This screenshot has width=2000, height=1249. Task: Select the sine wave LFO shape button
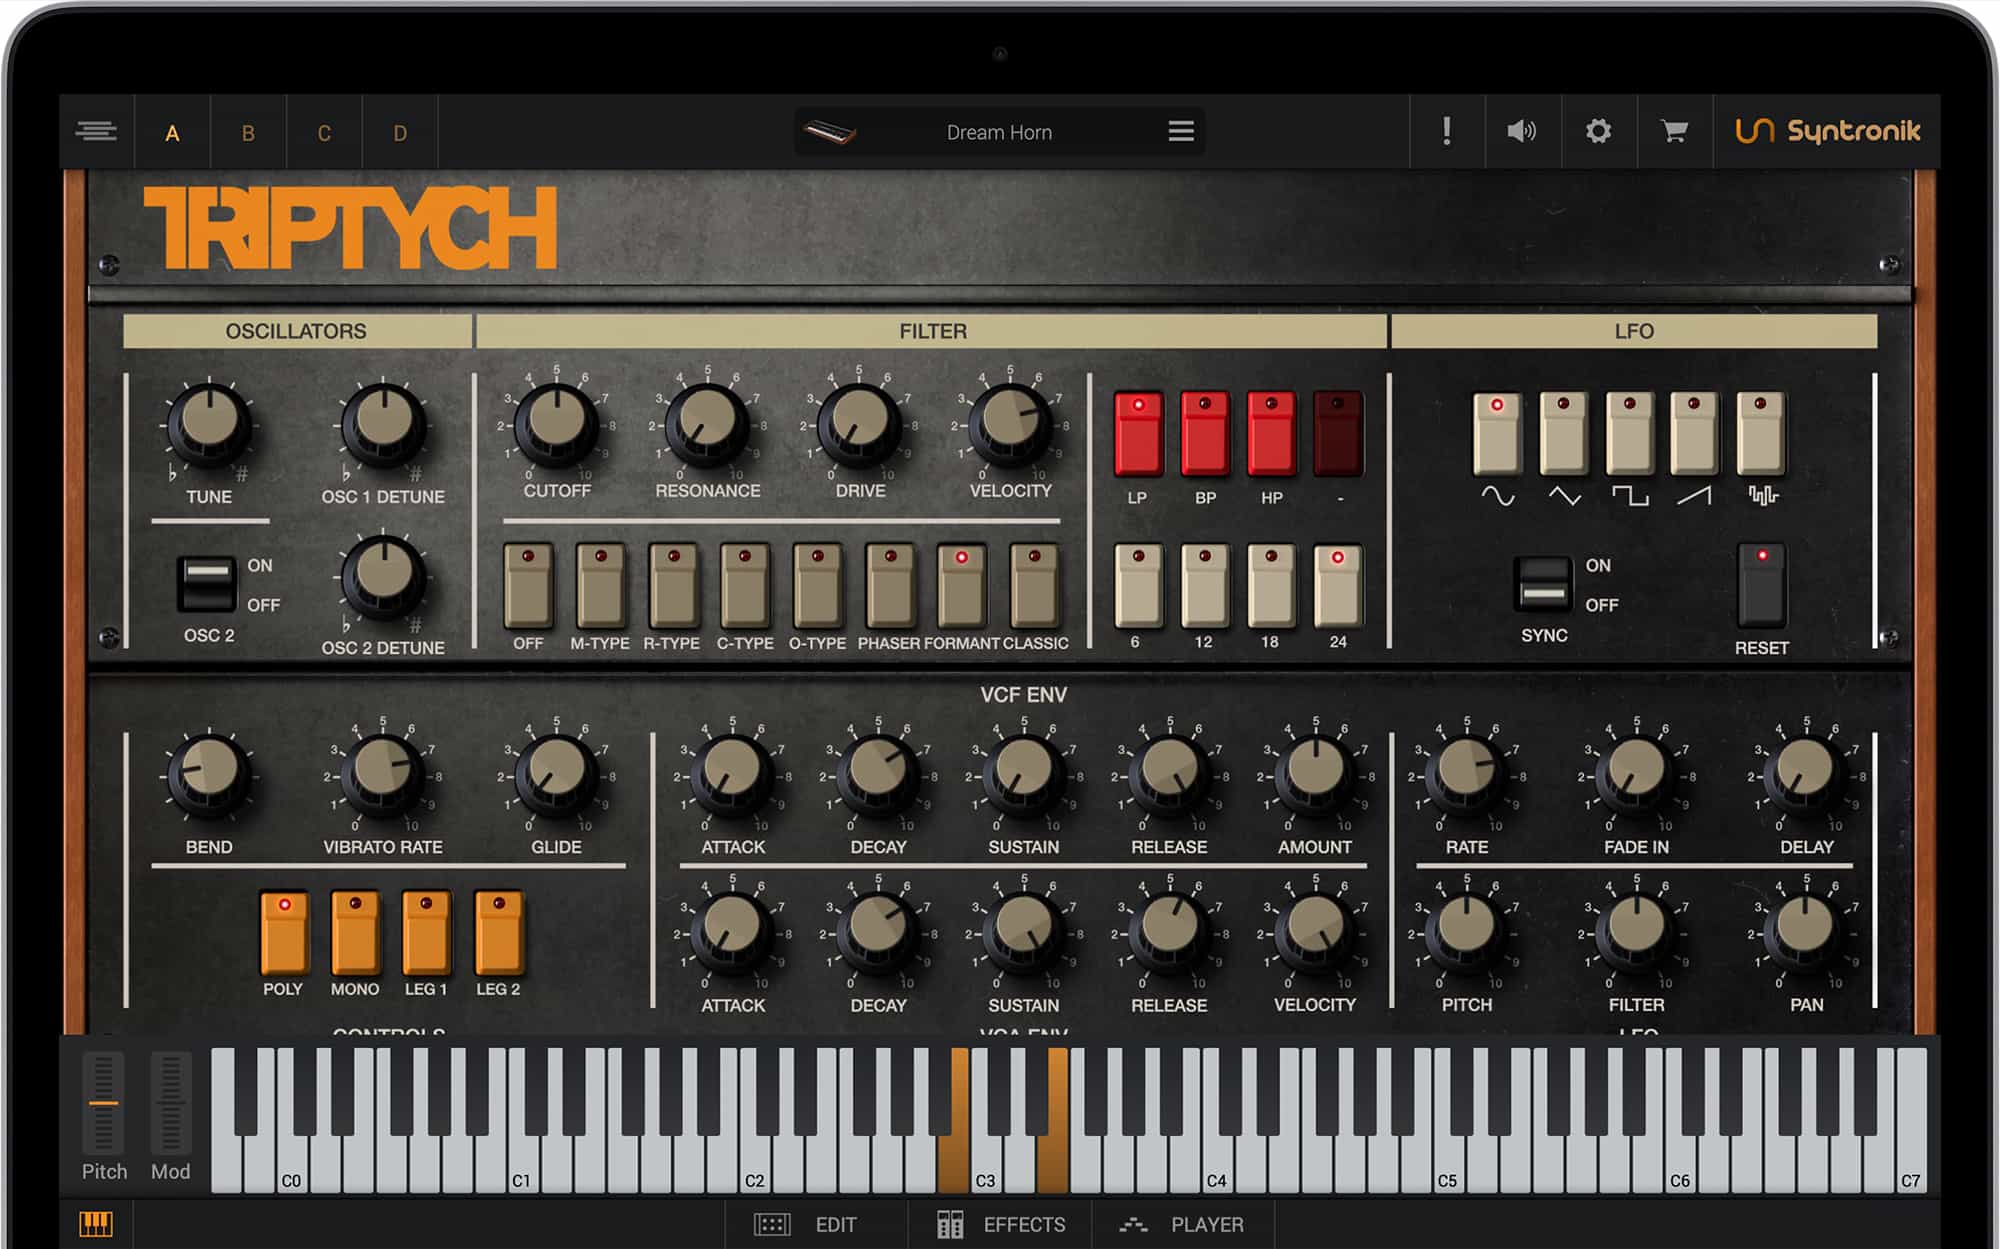[1497, 433]
